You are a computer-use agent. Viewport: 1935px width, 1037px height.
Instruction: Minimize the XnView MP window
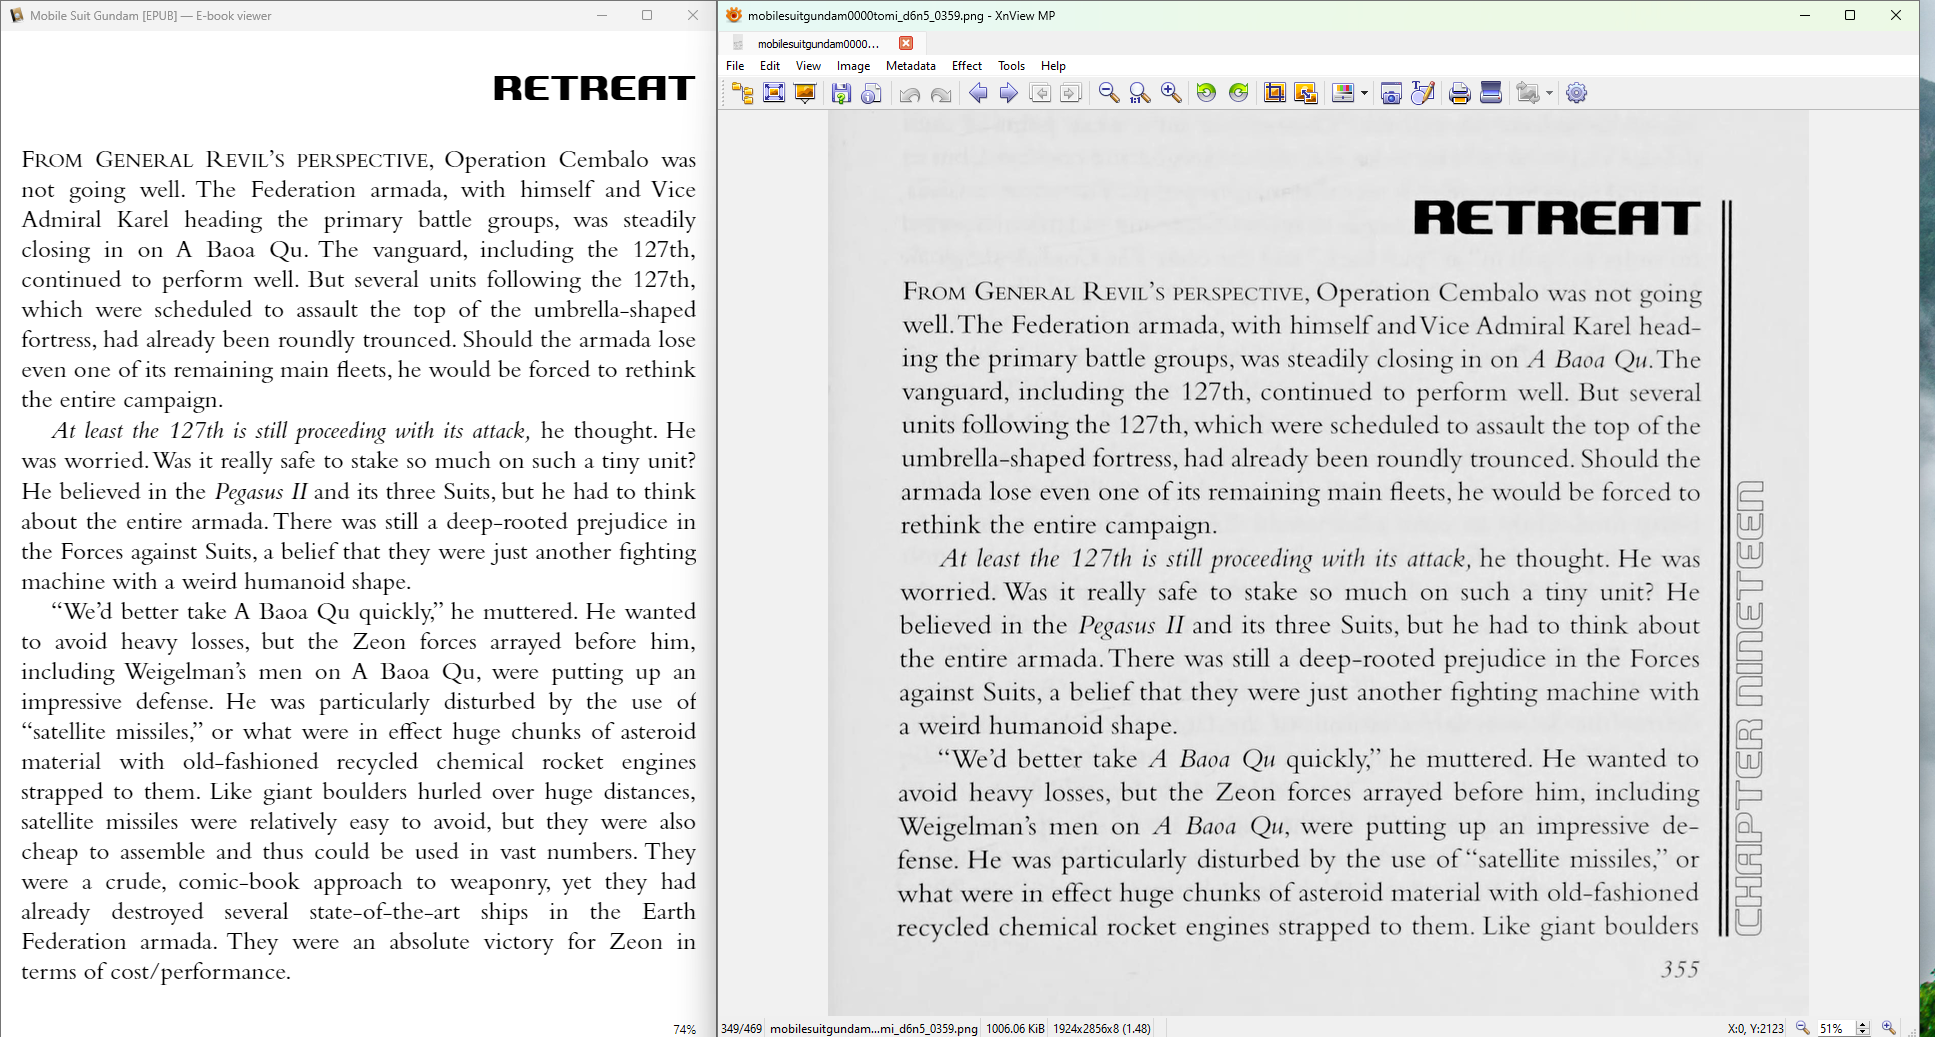pyautogui.click(x=1805, y=15)
